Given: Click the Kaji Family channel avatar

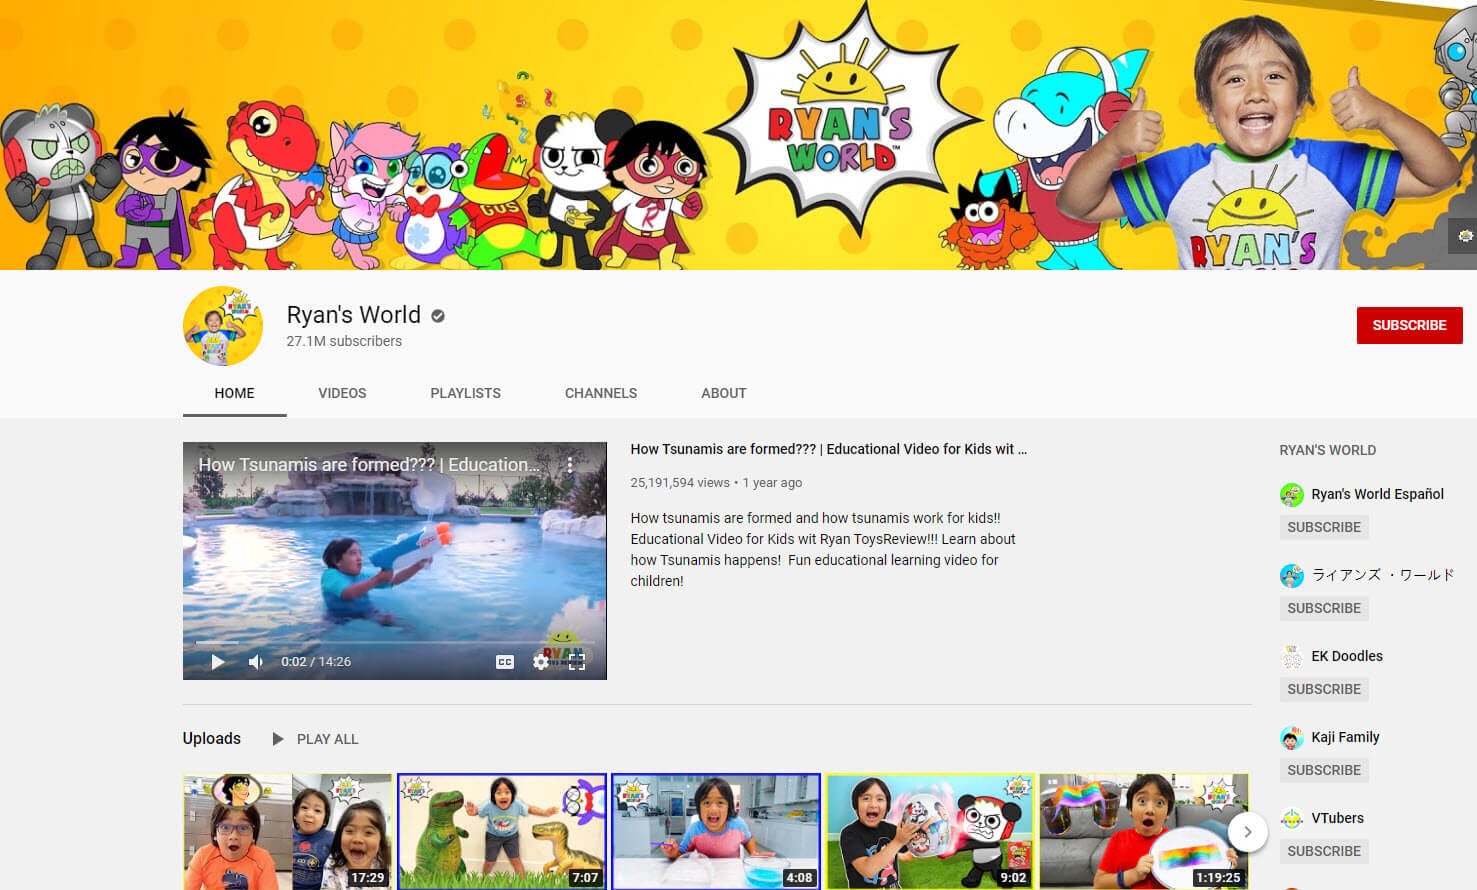Looking at the screenshot, I should click(x=1292, y=738).
